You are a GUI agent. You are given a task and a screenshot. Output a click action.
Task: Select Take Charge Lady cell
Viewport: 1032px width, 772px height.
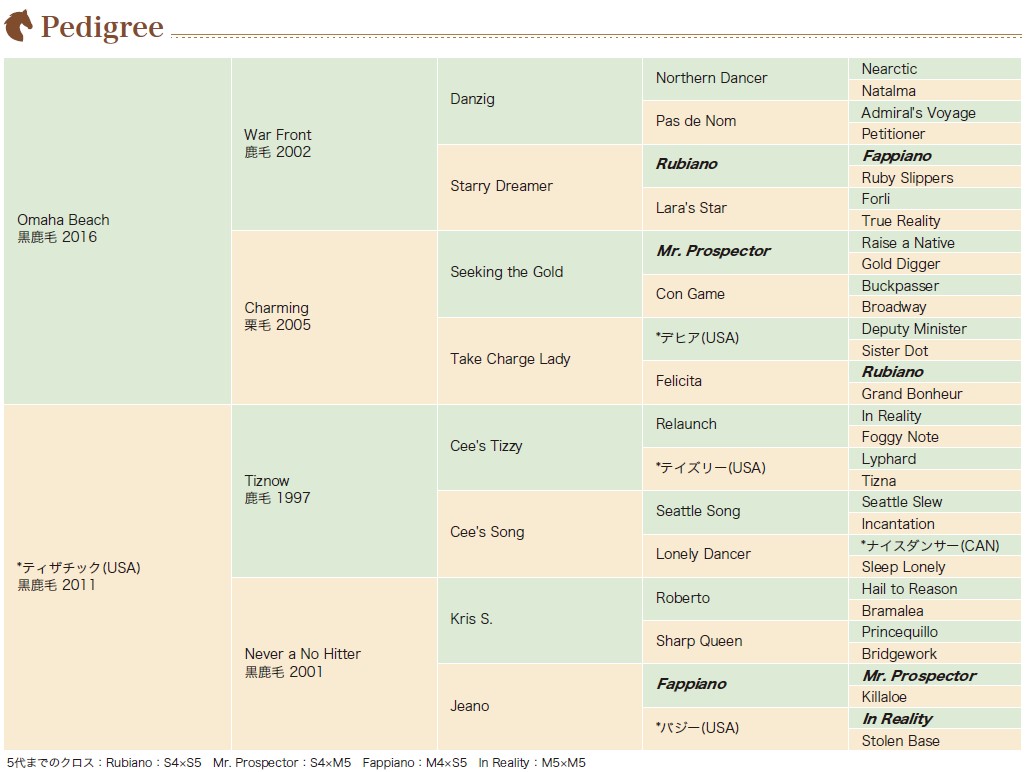(x=540, y=361)
